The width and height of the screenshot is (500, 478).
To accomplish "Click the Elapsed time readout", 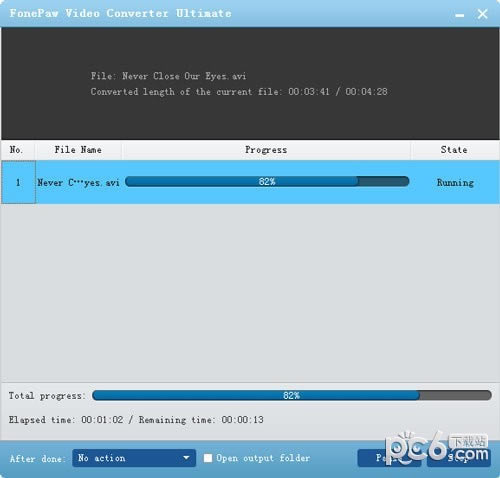I will pyautogui.click(x=66, y=420).
